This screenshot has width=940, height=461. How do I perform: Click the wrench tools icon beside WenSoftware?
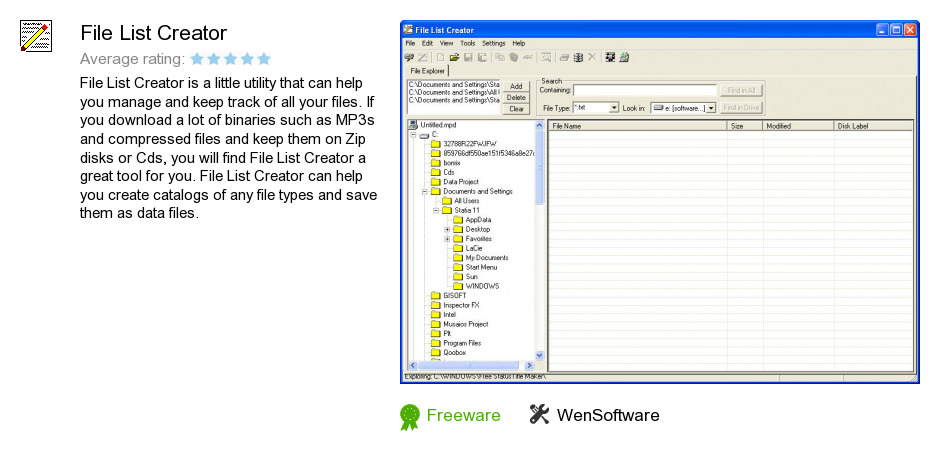(540, 414)
